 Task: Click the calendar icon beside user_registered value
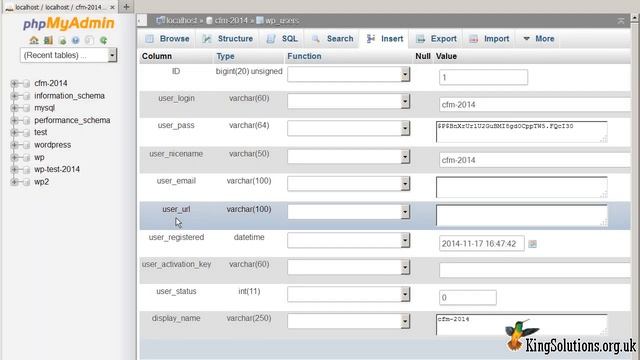(x=532, y=244)
